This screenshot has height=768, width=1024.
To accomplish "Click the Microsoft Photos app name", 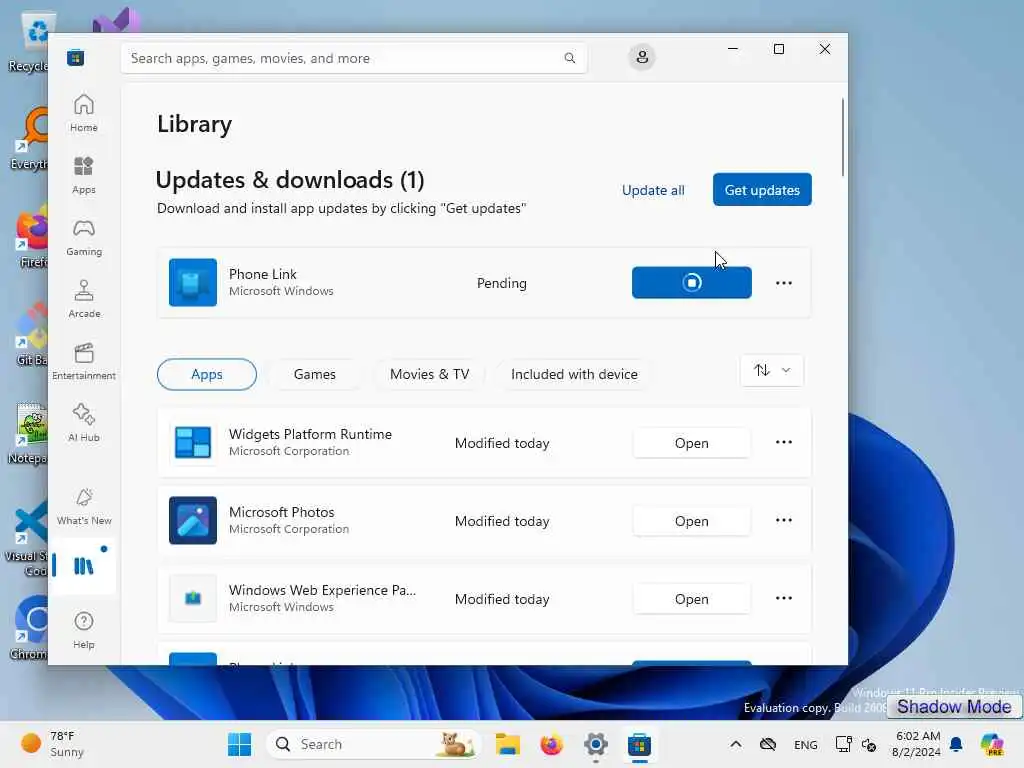I will click(x=281, y=512).
